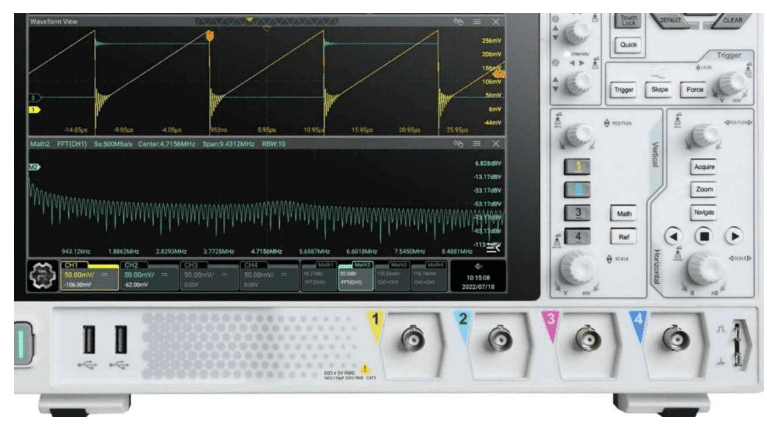Viewport: 767px width, 427px height.
Task: Push the horizontal POSITION knob
Action: coord(704,135)
